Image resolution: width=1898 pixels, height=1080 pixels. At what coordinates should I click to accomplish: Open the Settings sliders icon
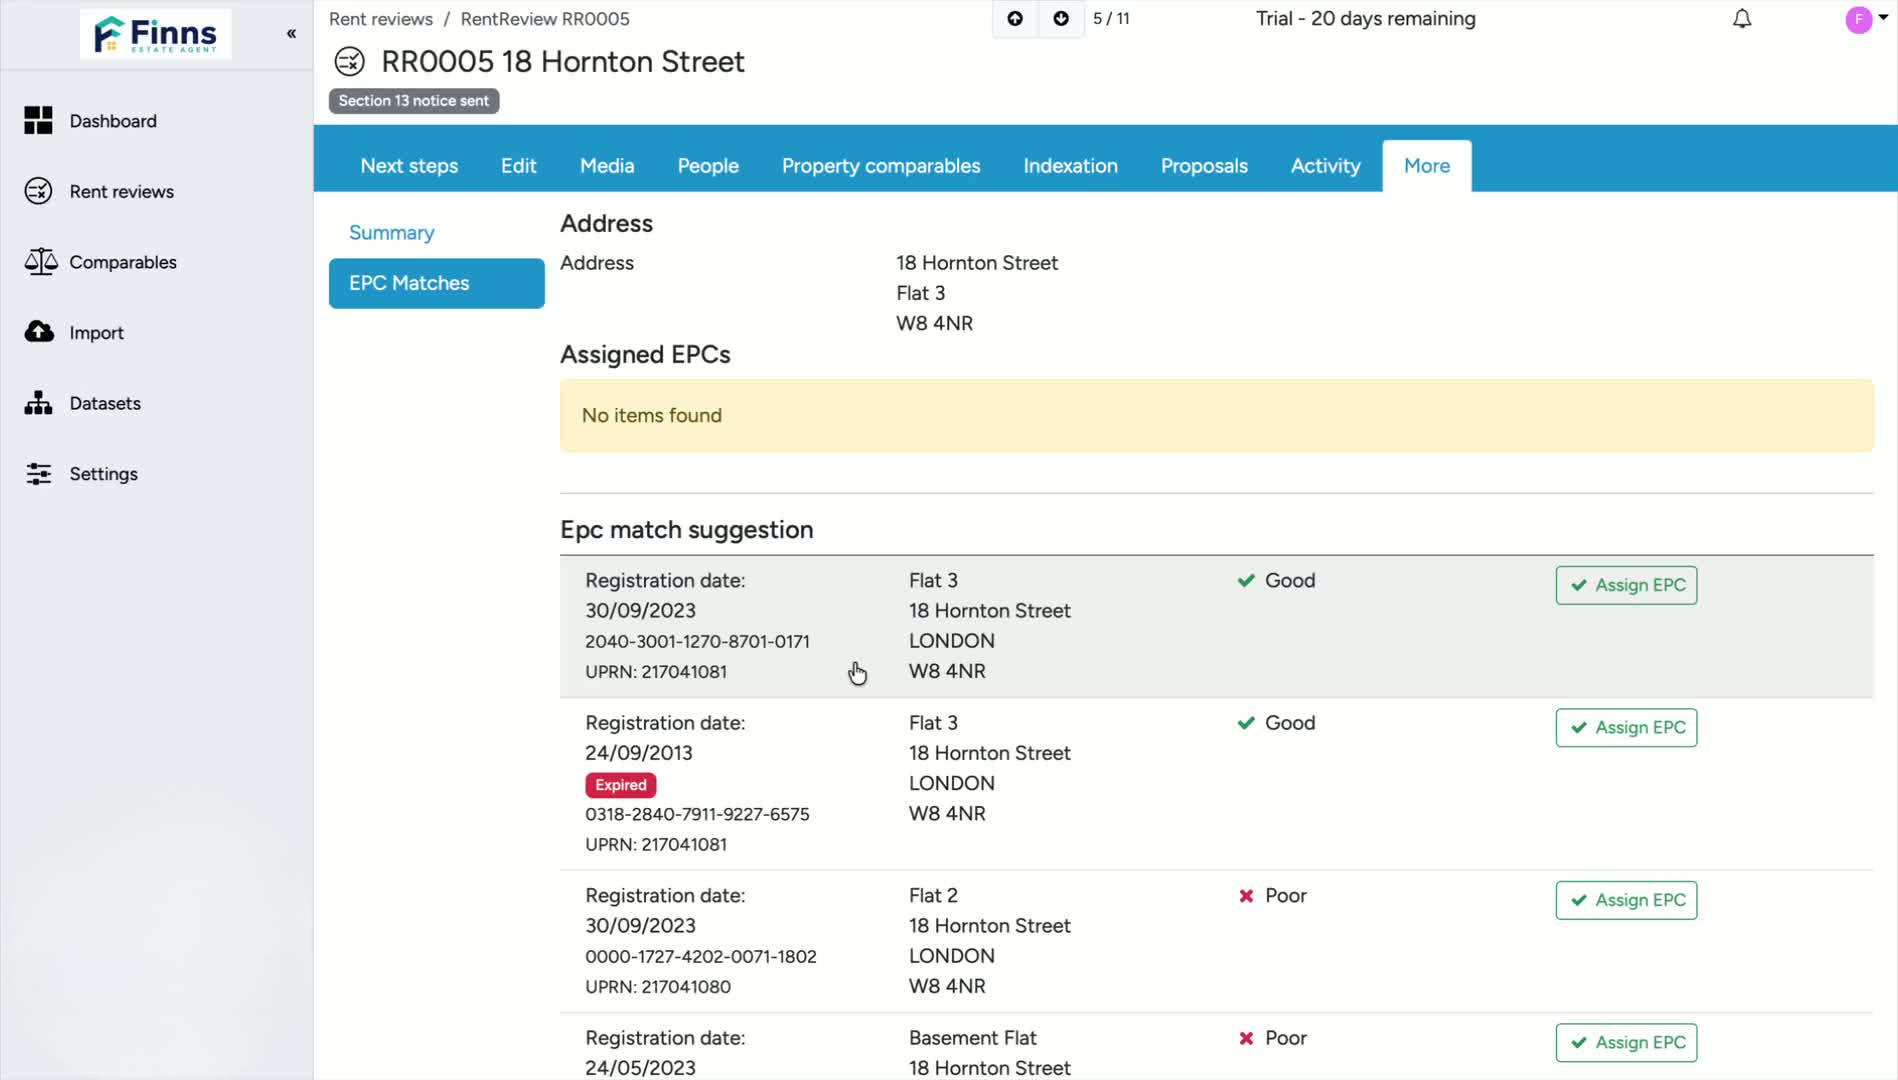pos(38,474)
